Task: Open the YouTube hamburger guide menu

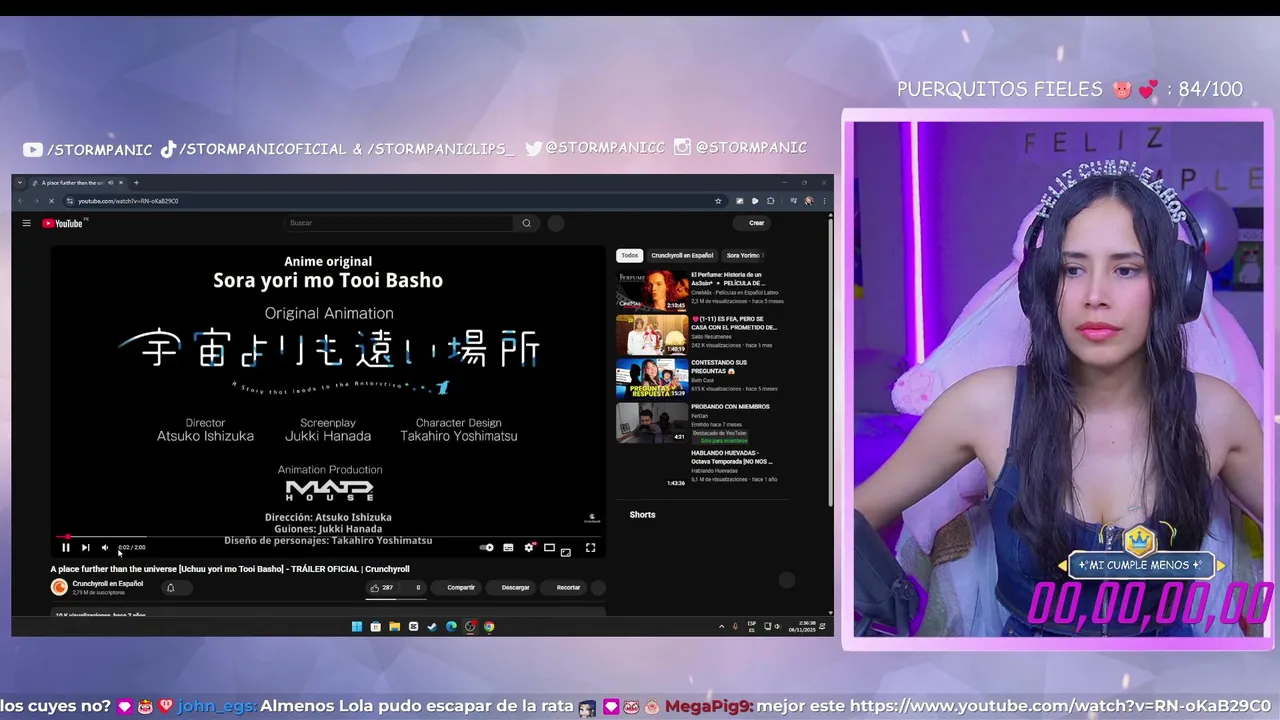Action: (x=27, y=223)
